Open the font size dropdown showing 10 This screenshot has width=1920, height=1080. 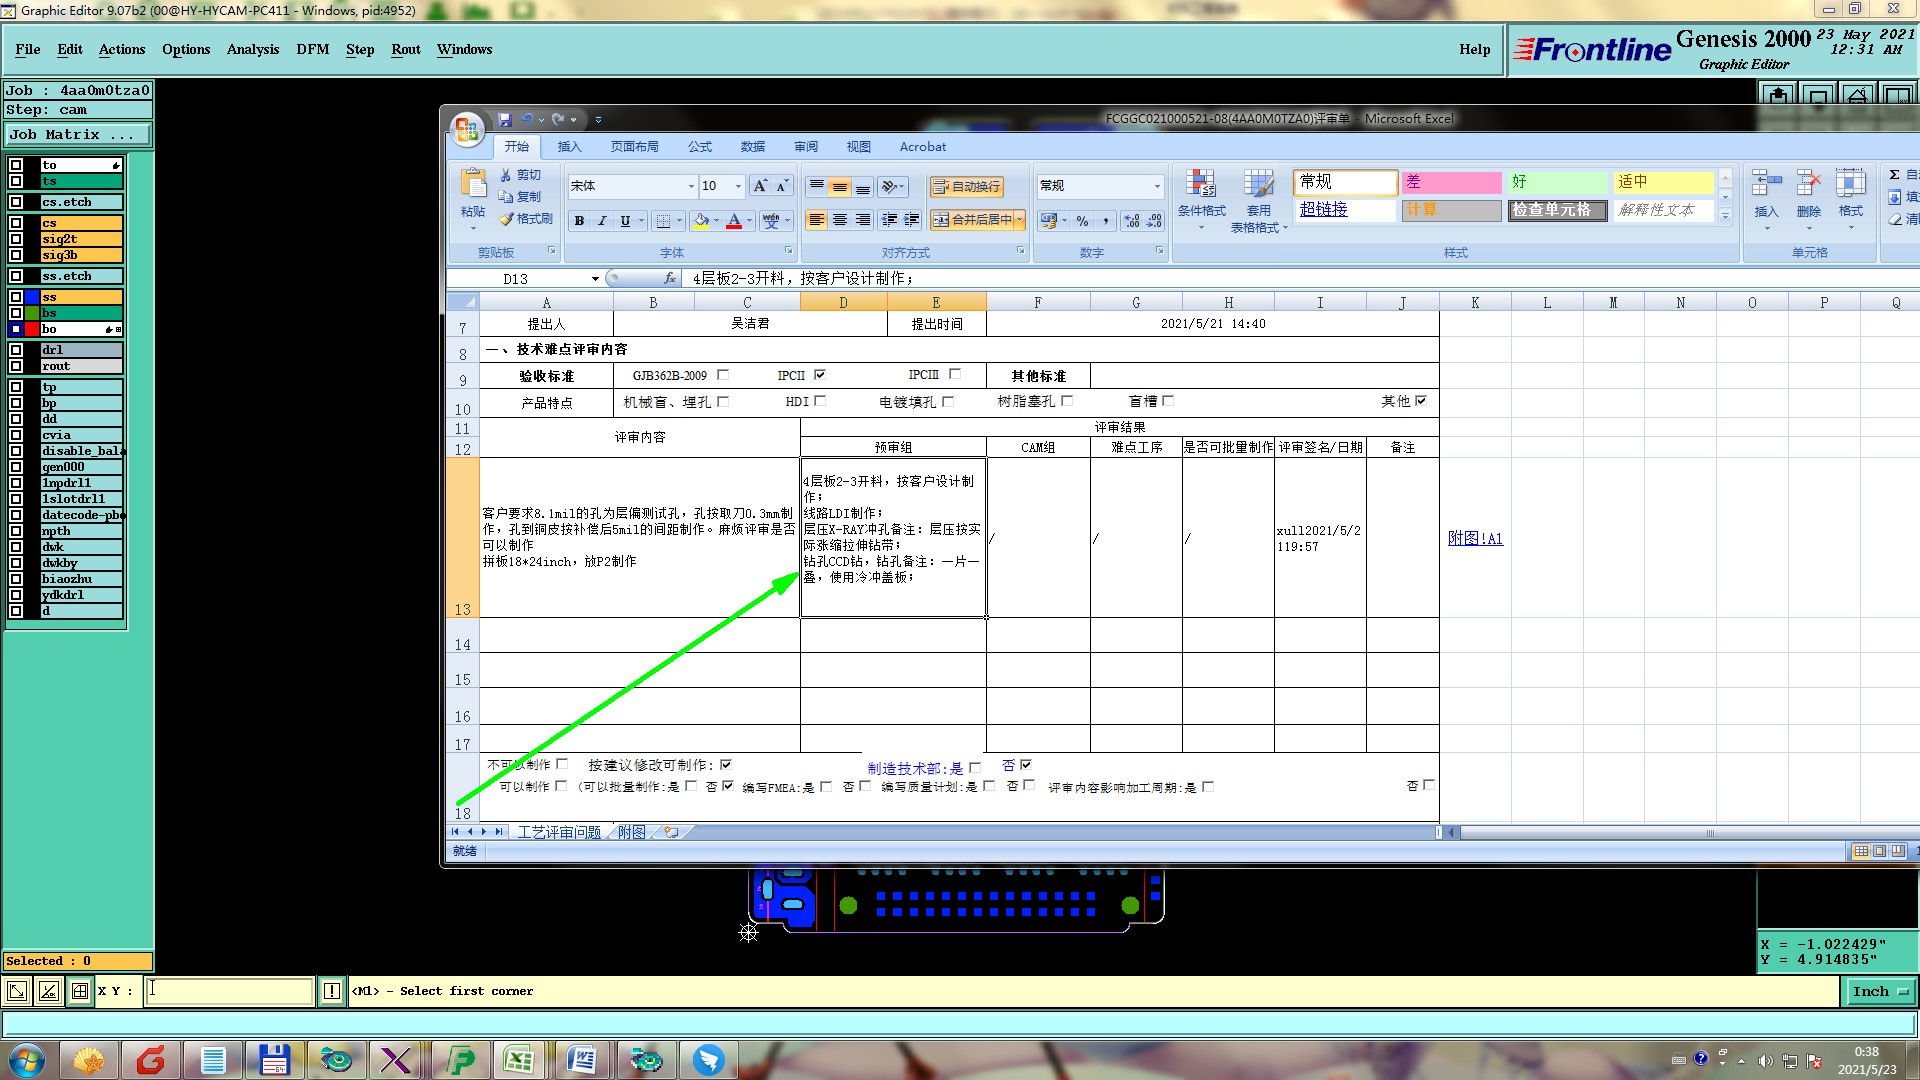point(738,186)
